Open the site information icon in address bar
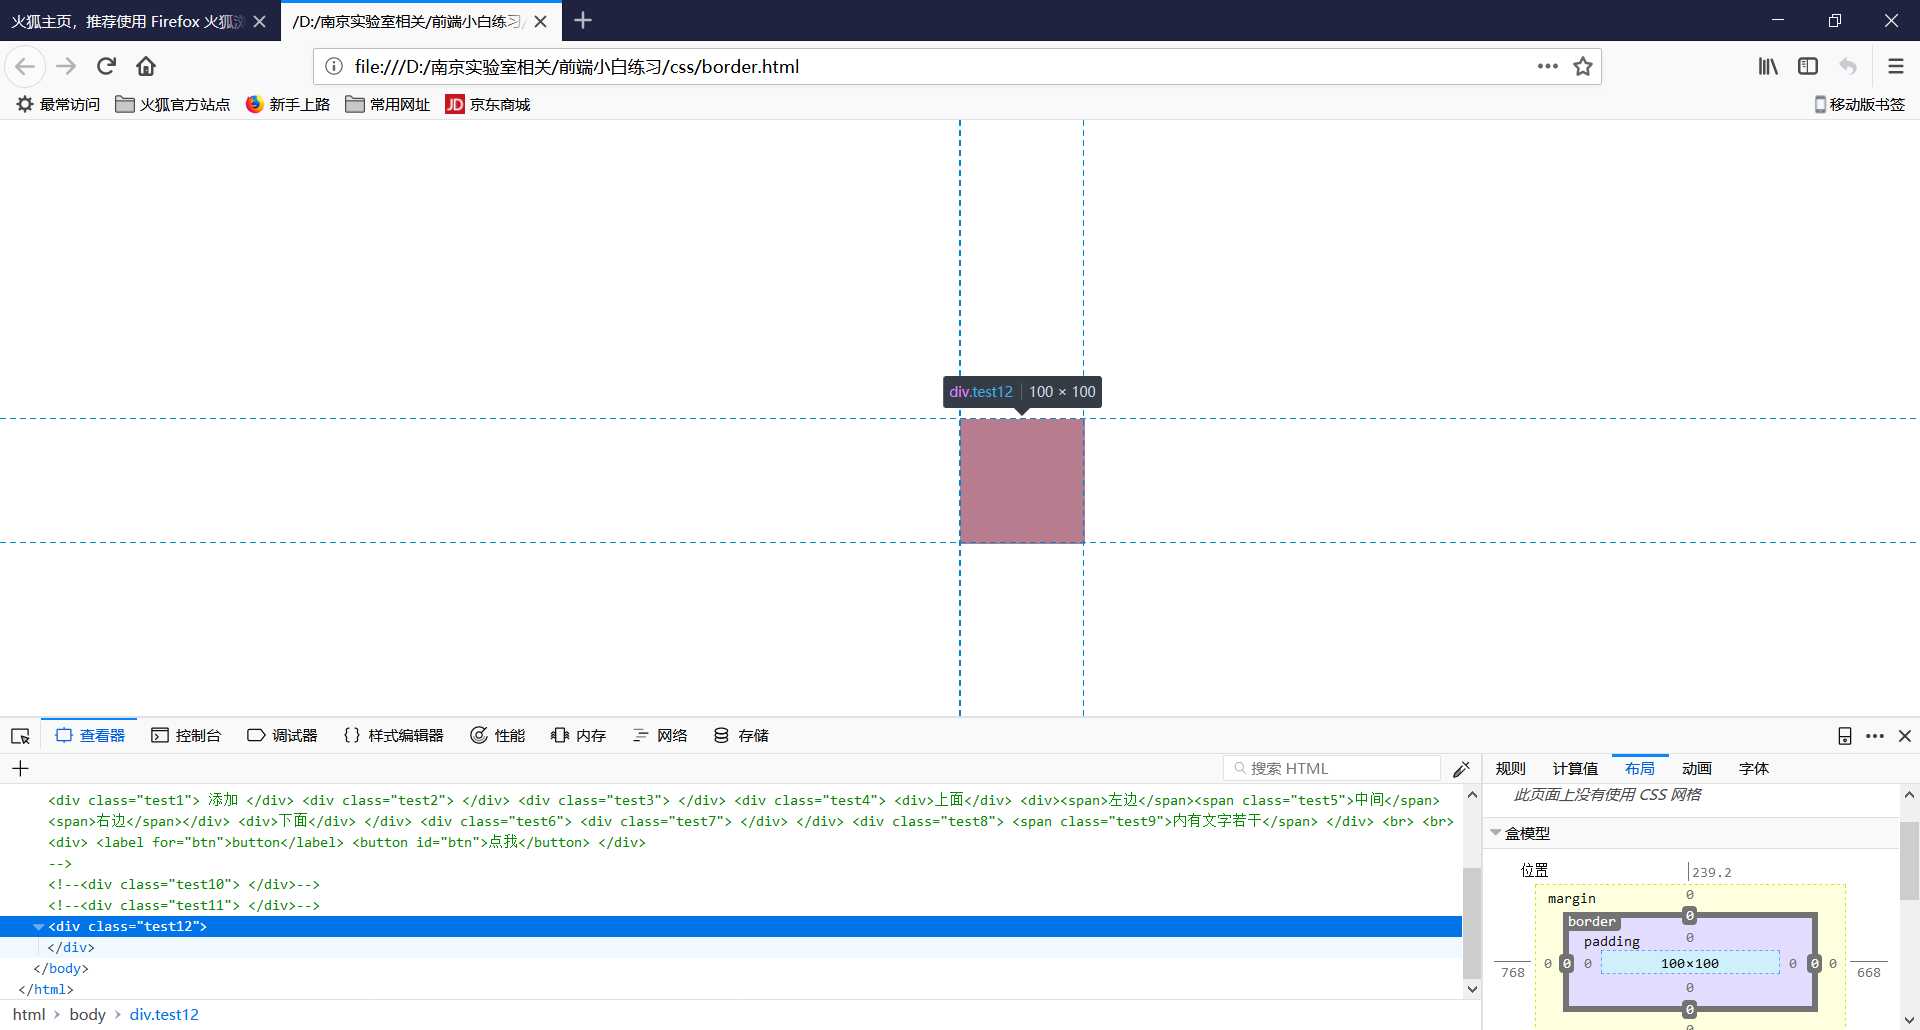Viewport: 1920px width, 1030px height. tap(334, 66)
